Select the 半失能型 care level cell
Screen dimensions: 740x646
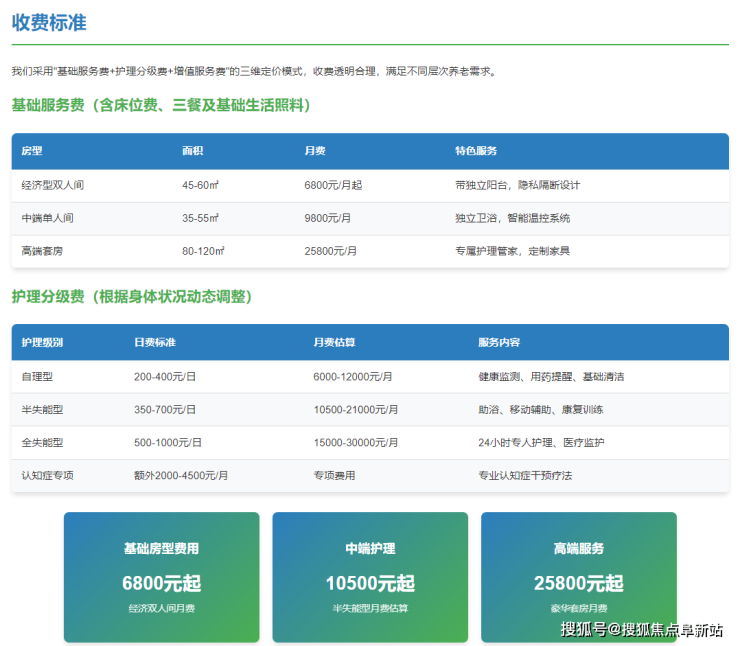pos(42,410)
